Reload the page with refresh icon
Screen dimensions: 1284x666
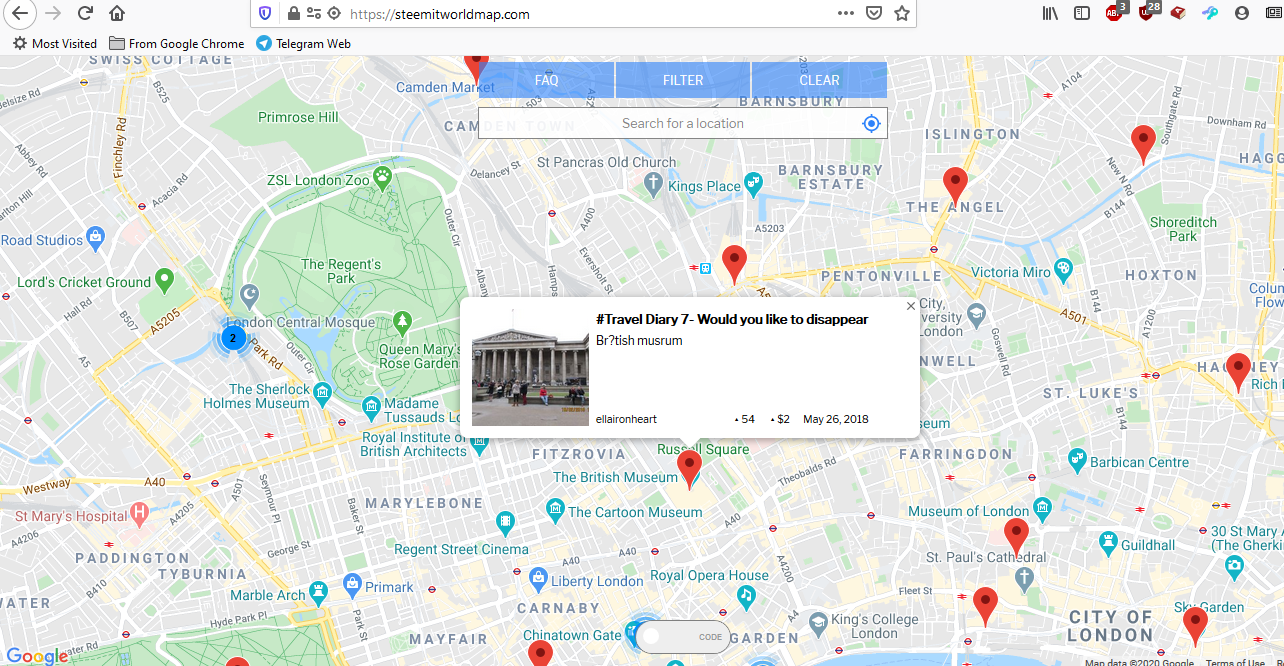tap(86, 13)
